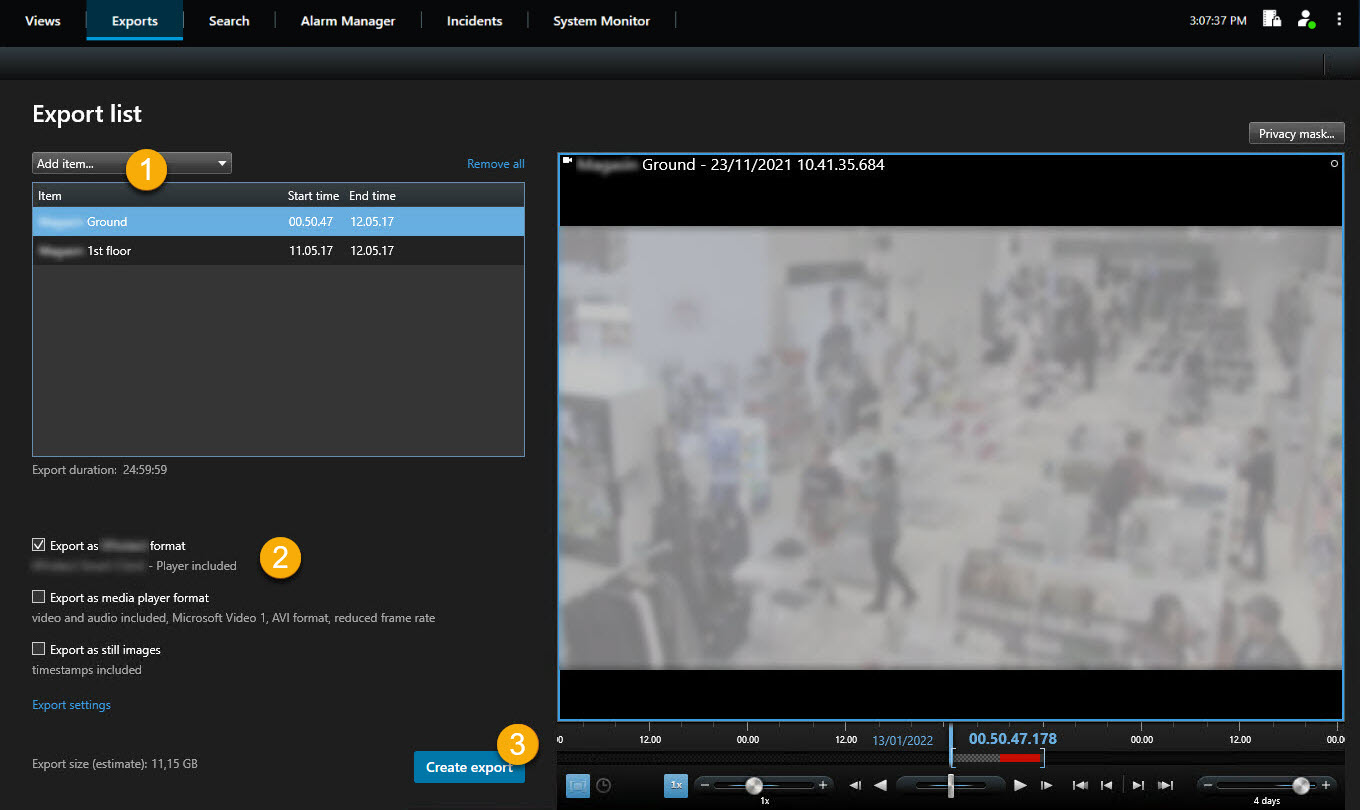Open Export settings link

coord(71,704)
